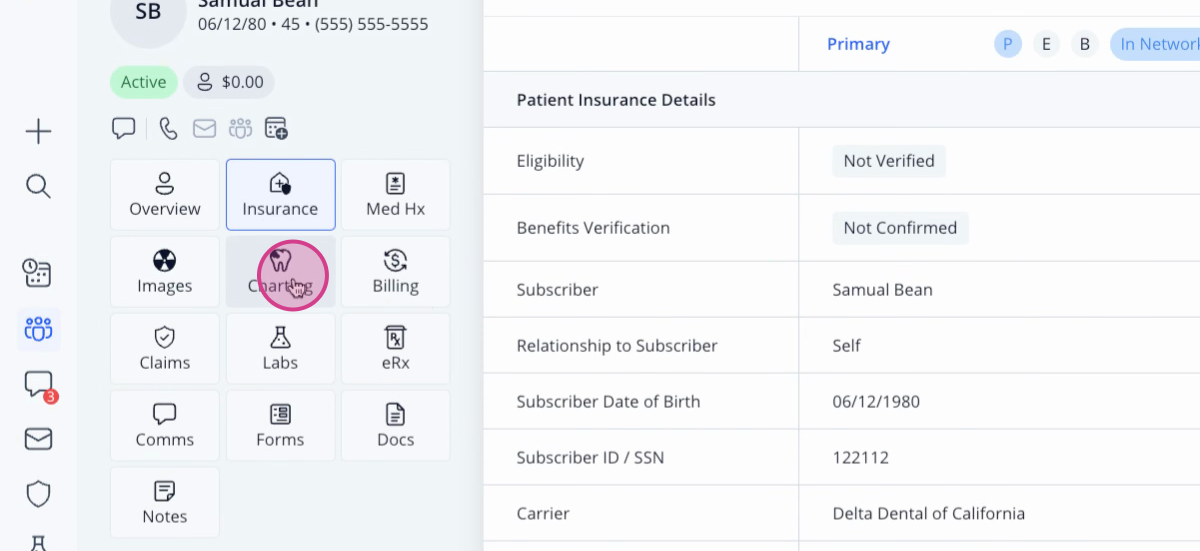This screenshot has width=1200, height=551.
Task: Click the add appointment calendar icon
Action: (x=276, y=128)
